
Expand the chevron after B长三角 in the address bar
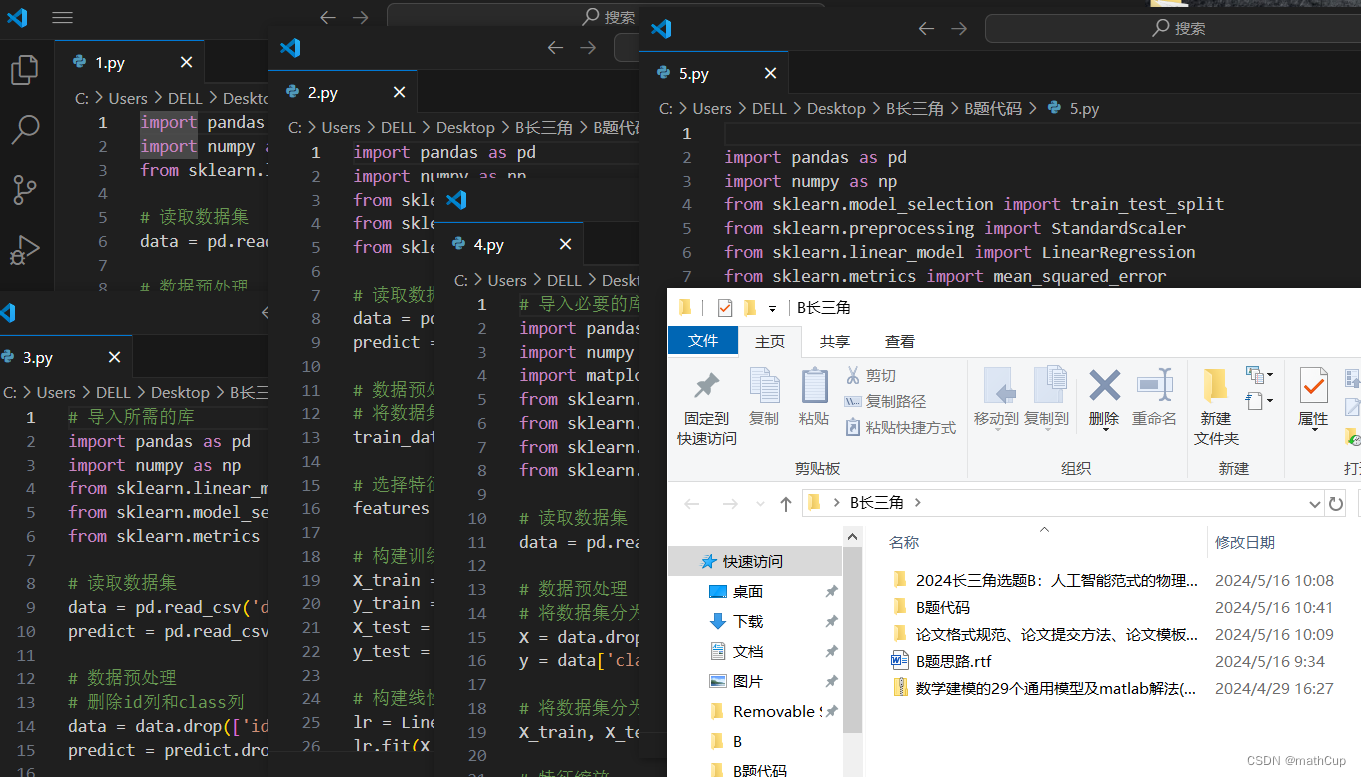[917, 503]
